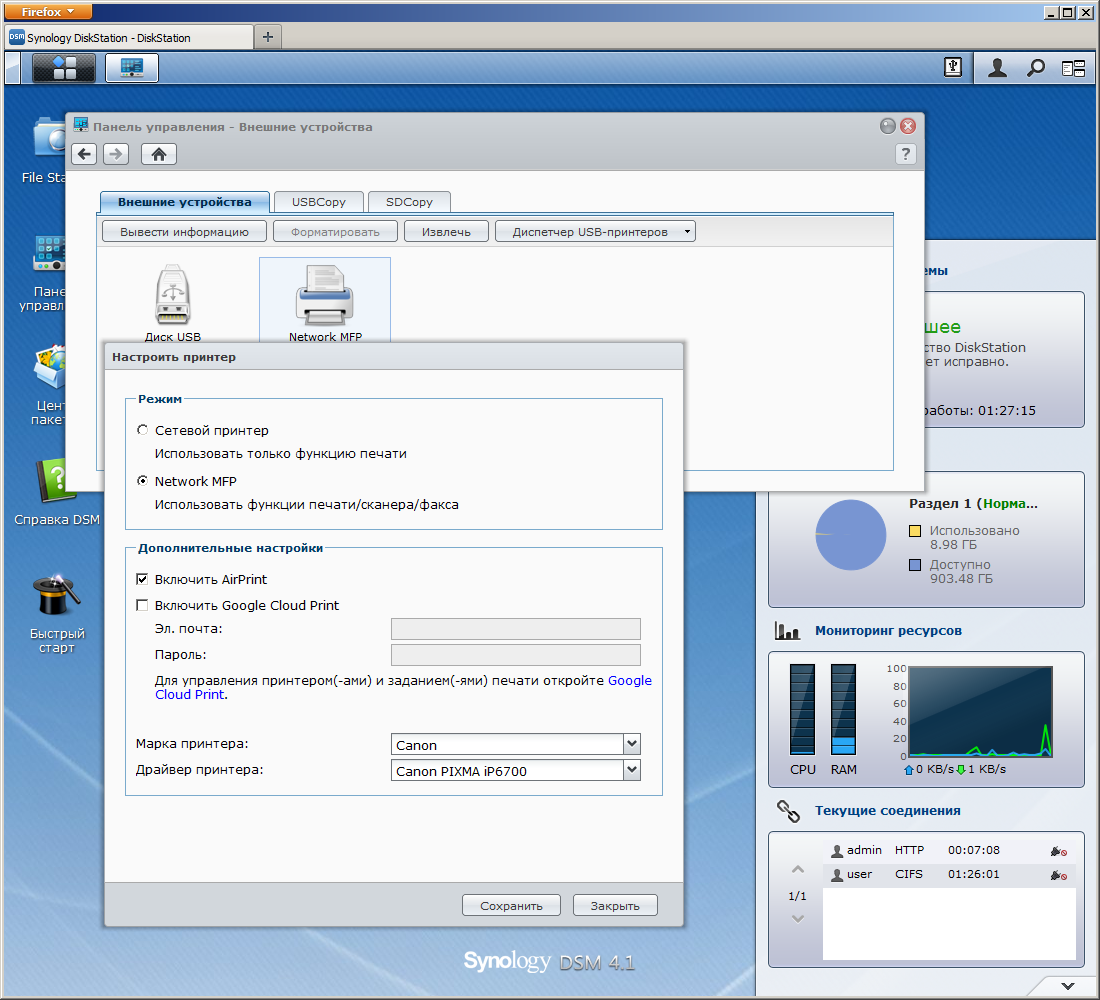
Task: Open Текущие соединения widget title
Action: pos(887,811)
